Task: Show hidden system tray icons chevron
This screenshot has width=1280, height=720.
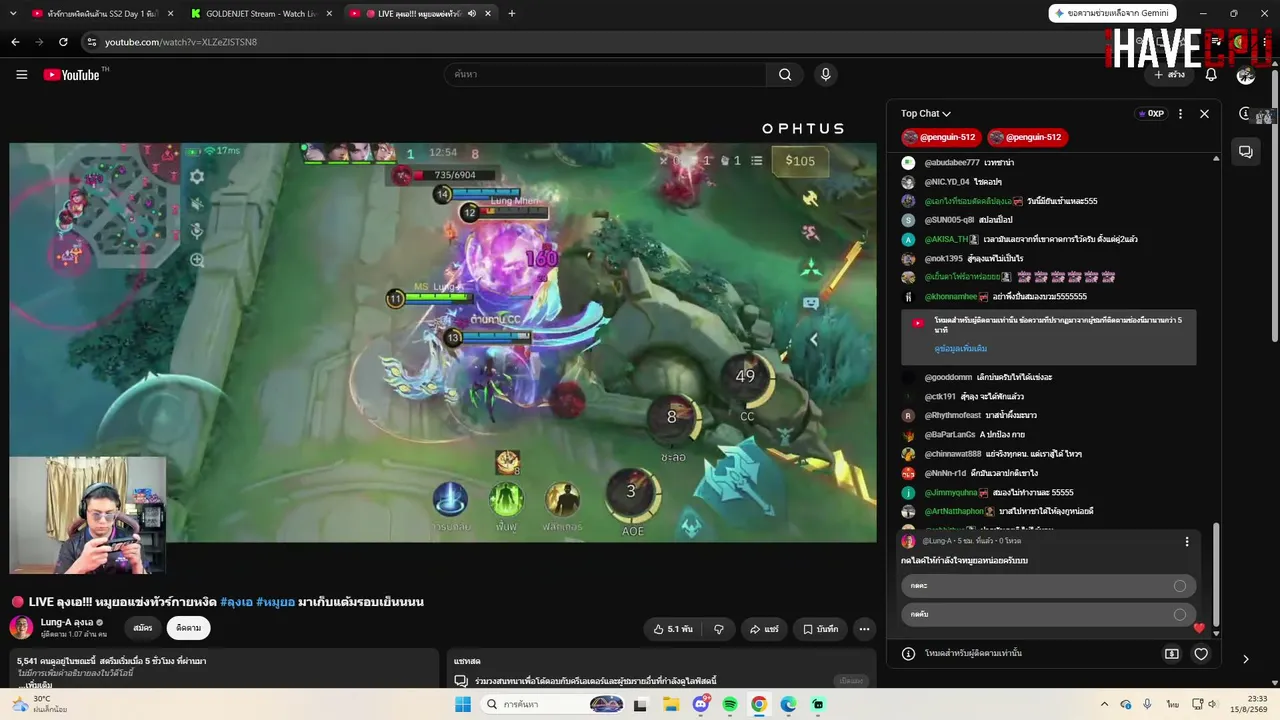Action: [x=1104, y=705]
